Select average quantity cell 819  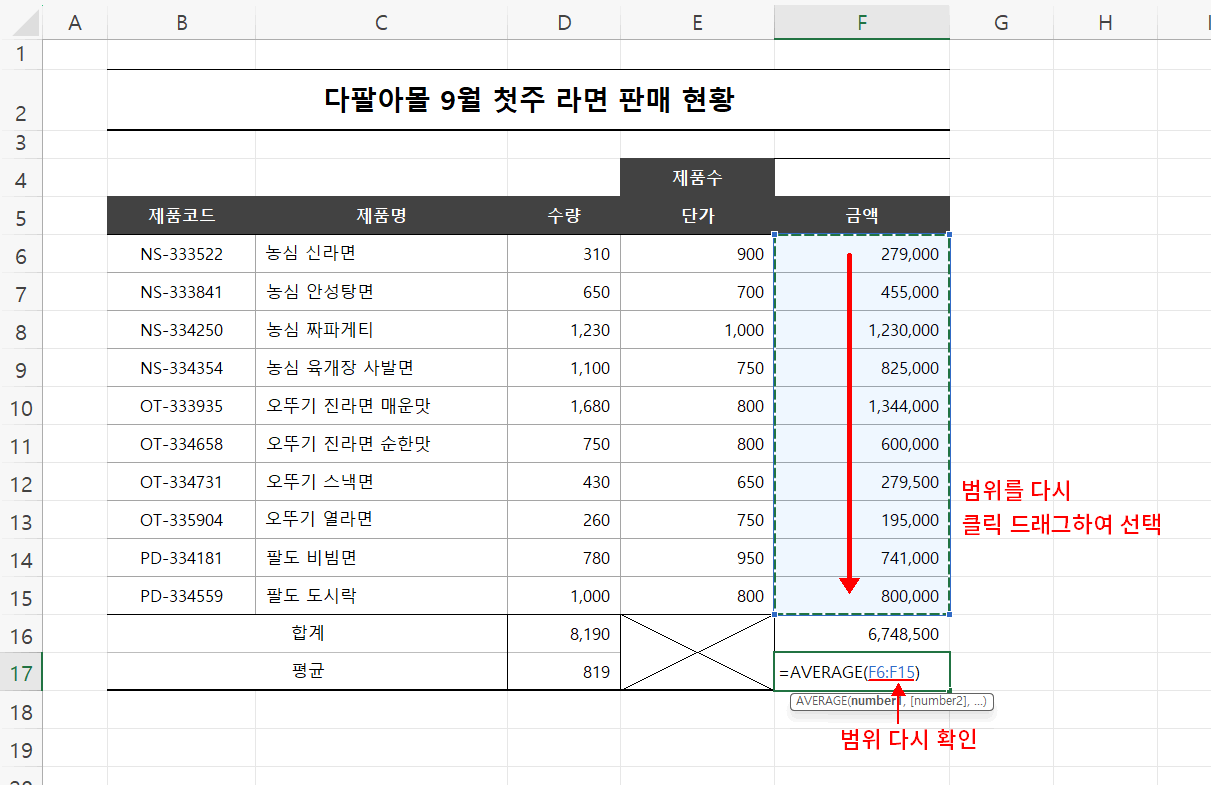coord(564,672)
